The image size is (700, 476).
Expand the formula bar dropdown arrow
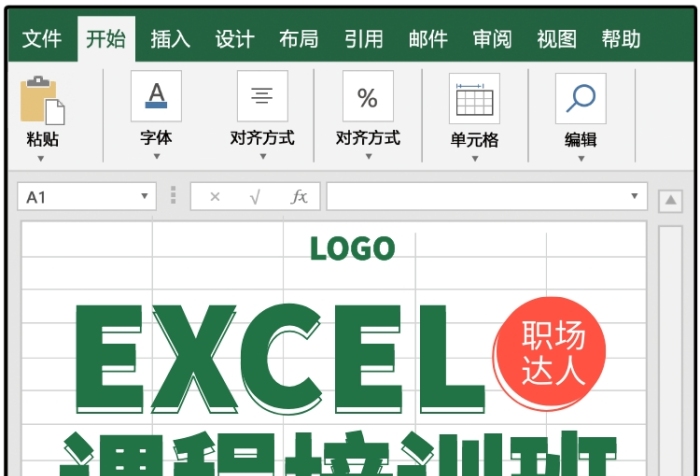[634, 196]
